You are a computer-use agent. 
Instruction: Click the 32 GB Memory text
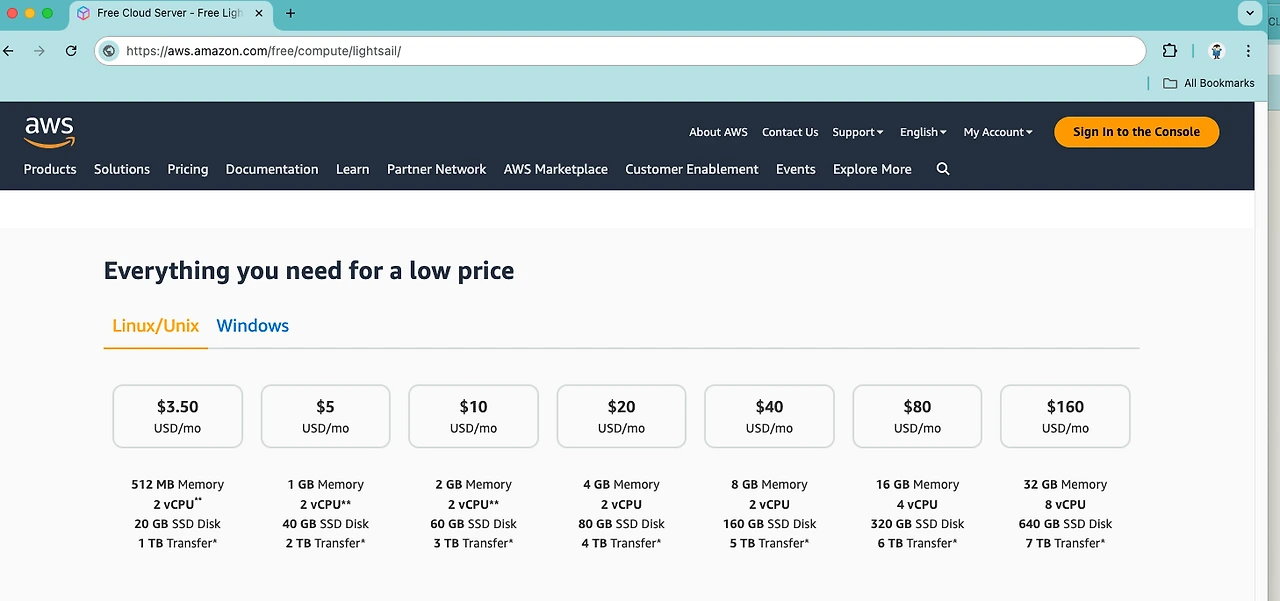(x=1065, y=484)
